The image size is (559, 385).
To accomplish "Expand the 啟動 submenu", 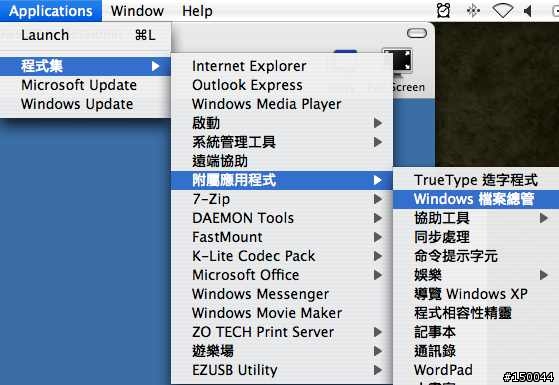I will coord(282,123).
